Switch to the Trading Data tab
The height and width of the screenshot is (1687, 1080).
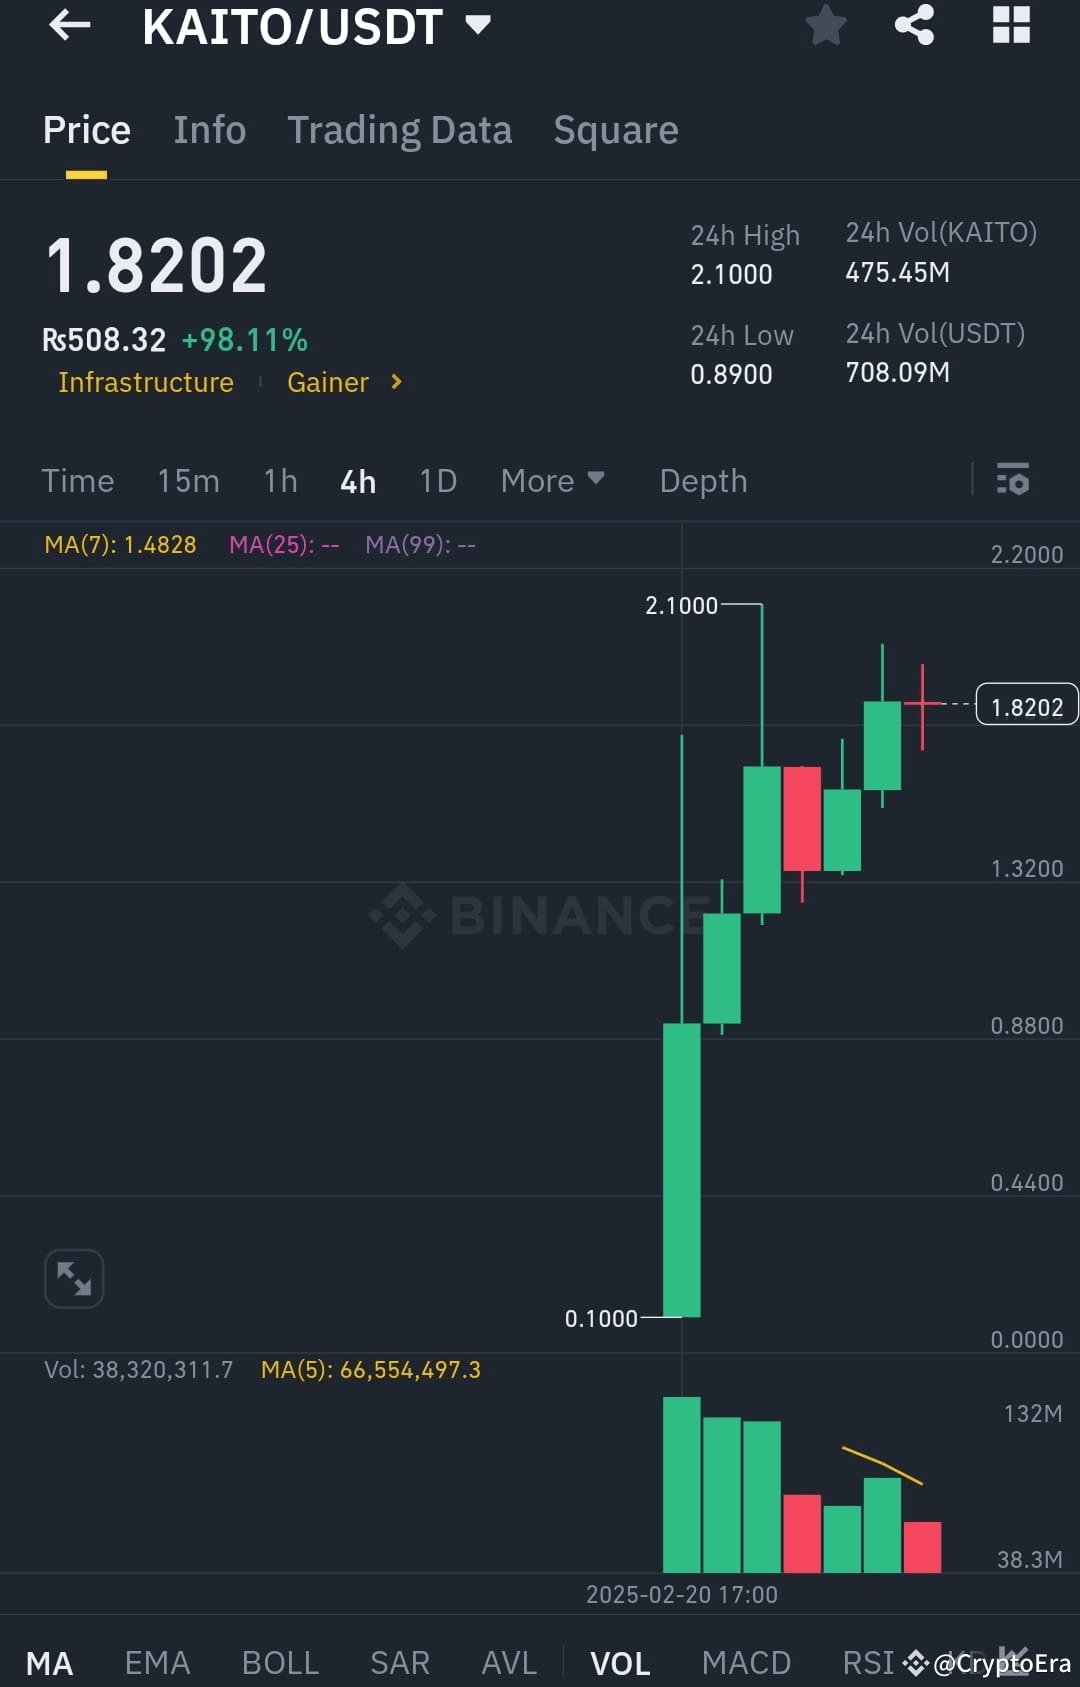point(400,130)
